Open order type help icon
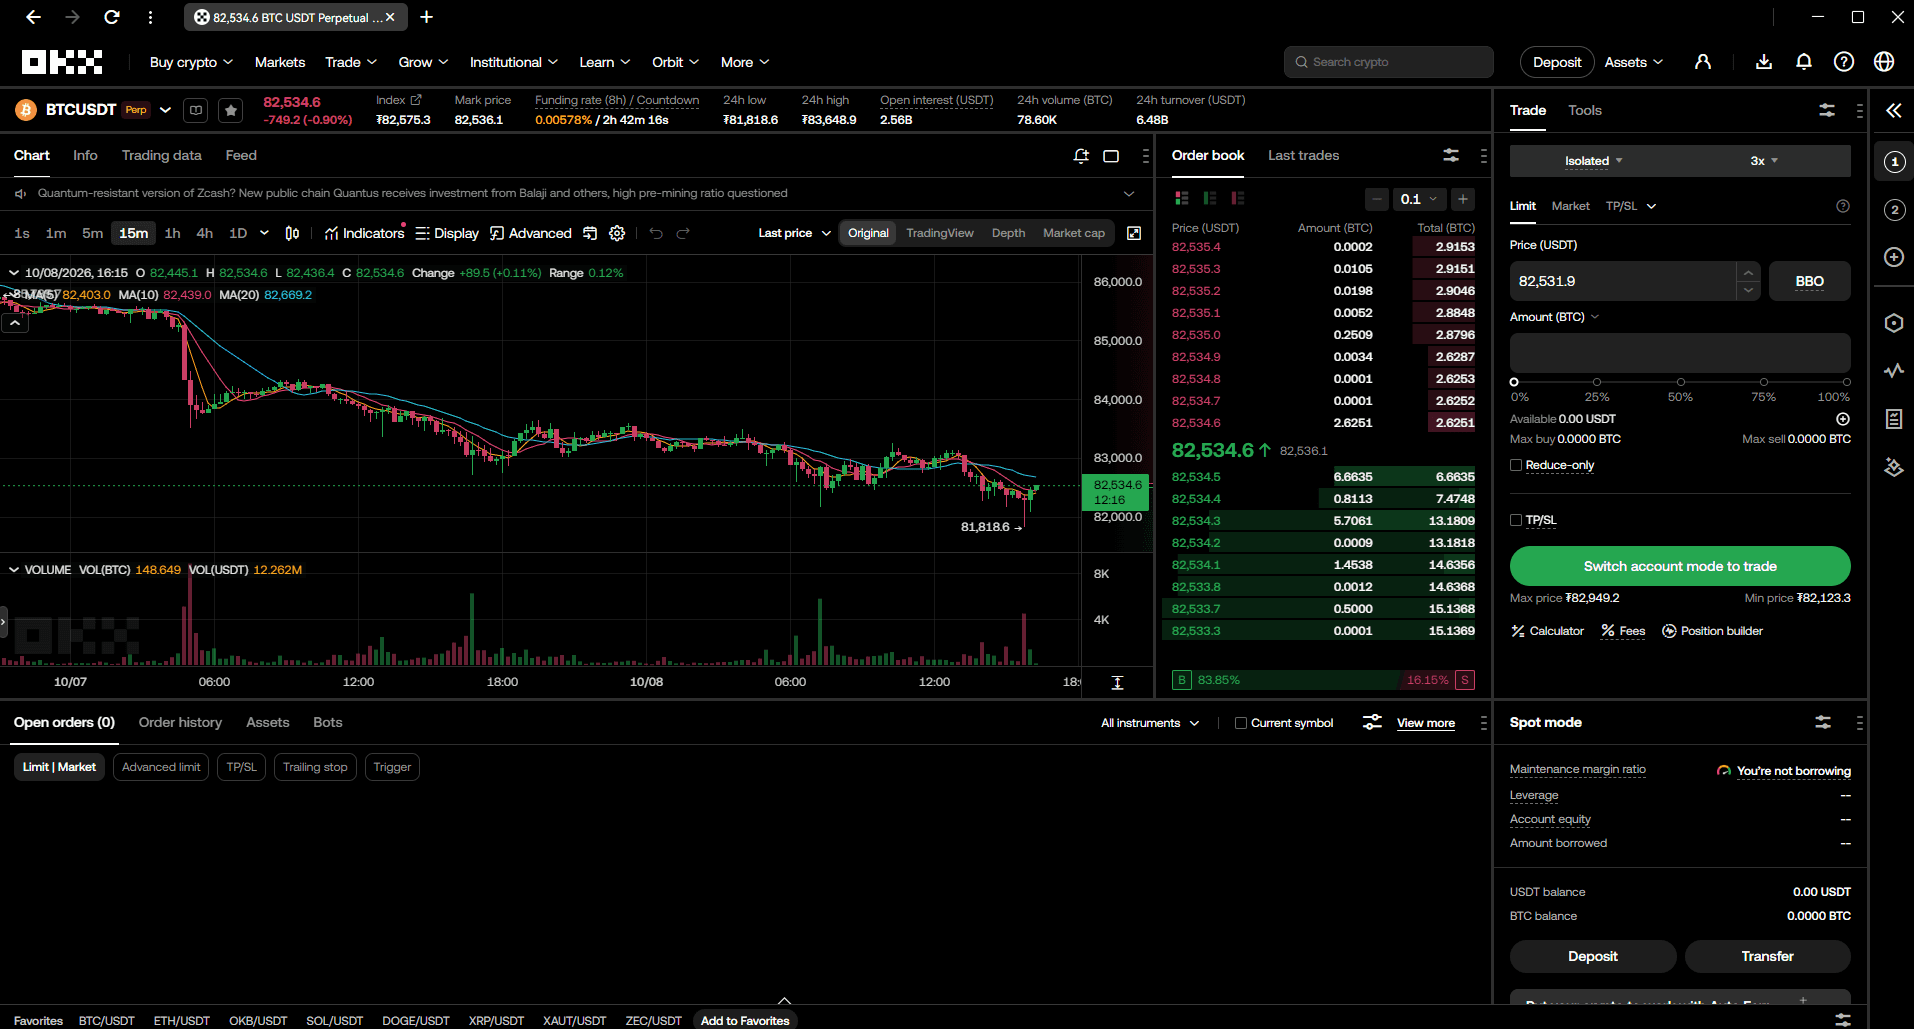1914x1029 pixels. (x=1843, y=206)
